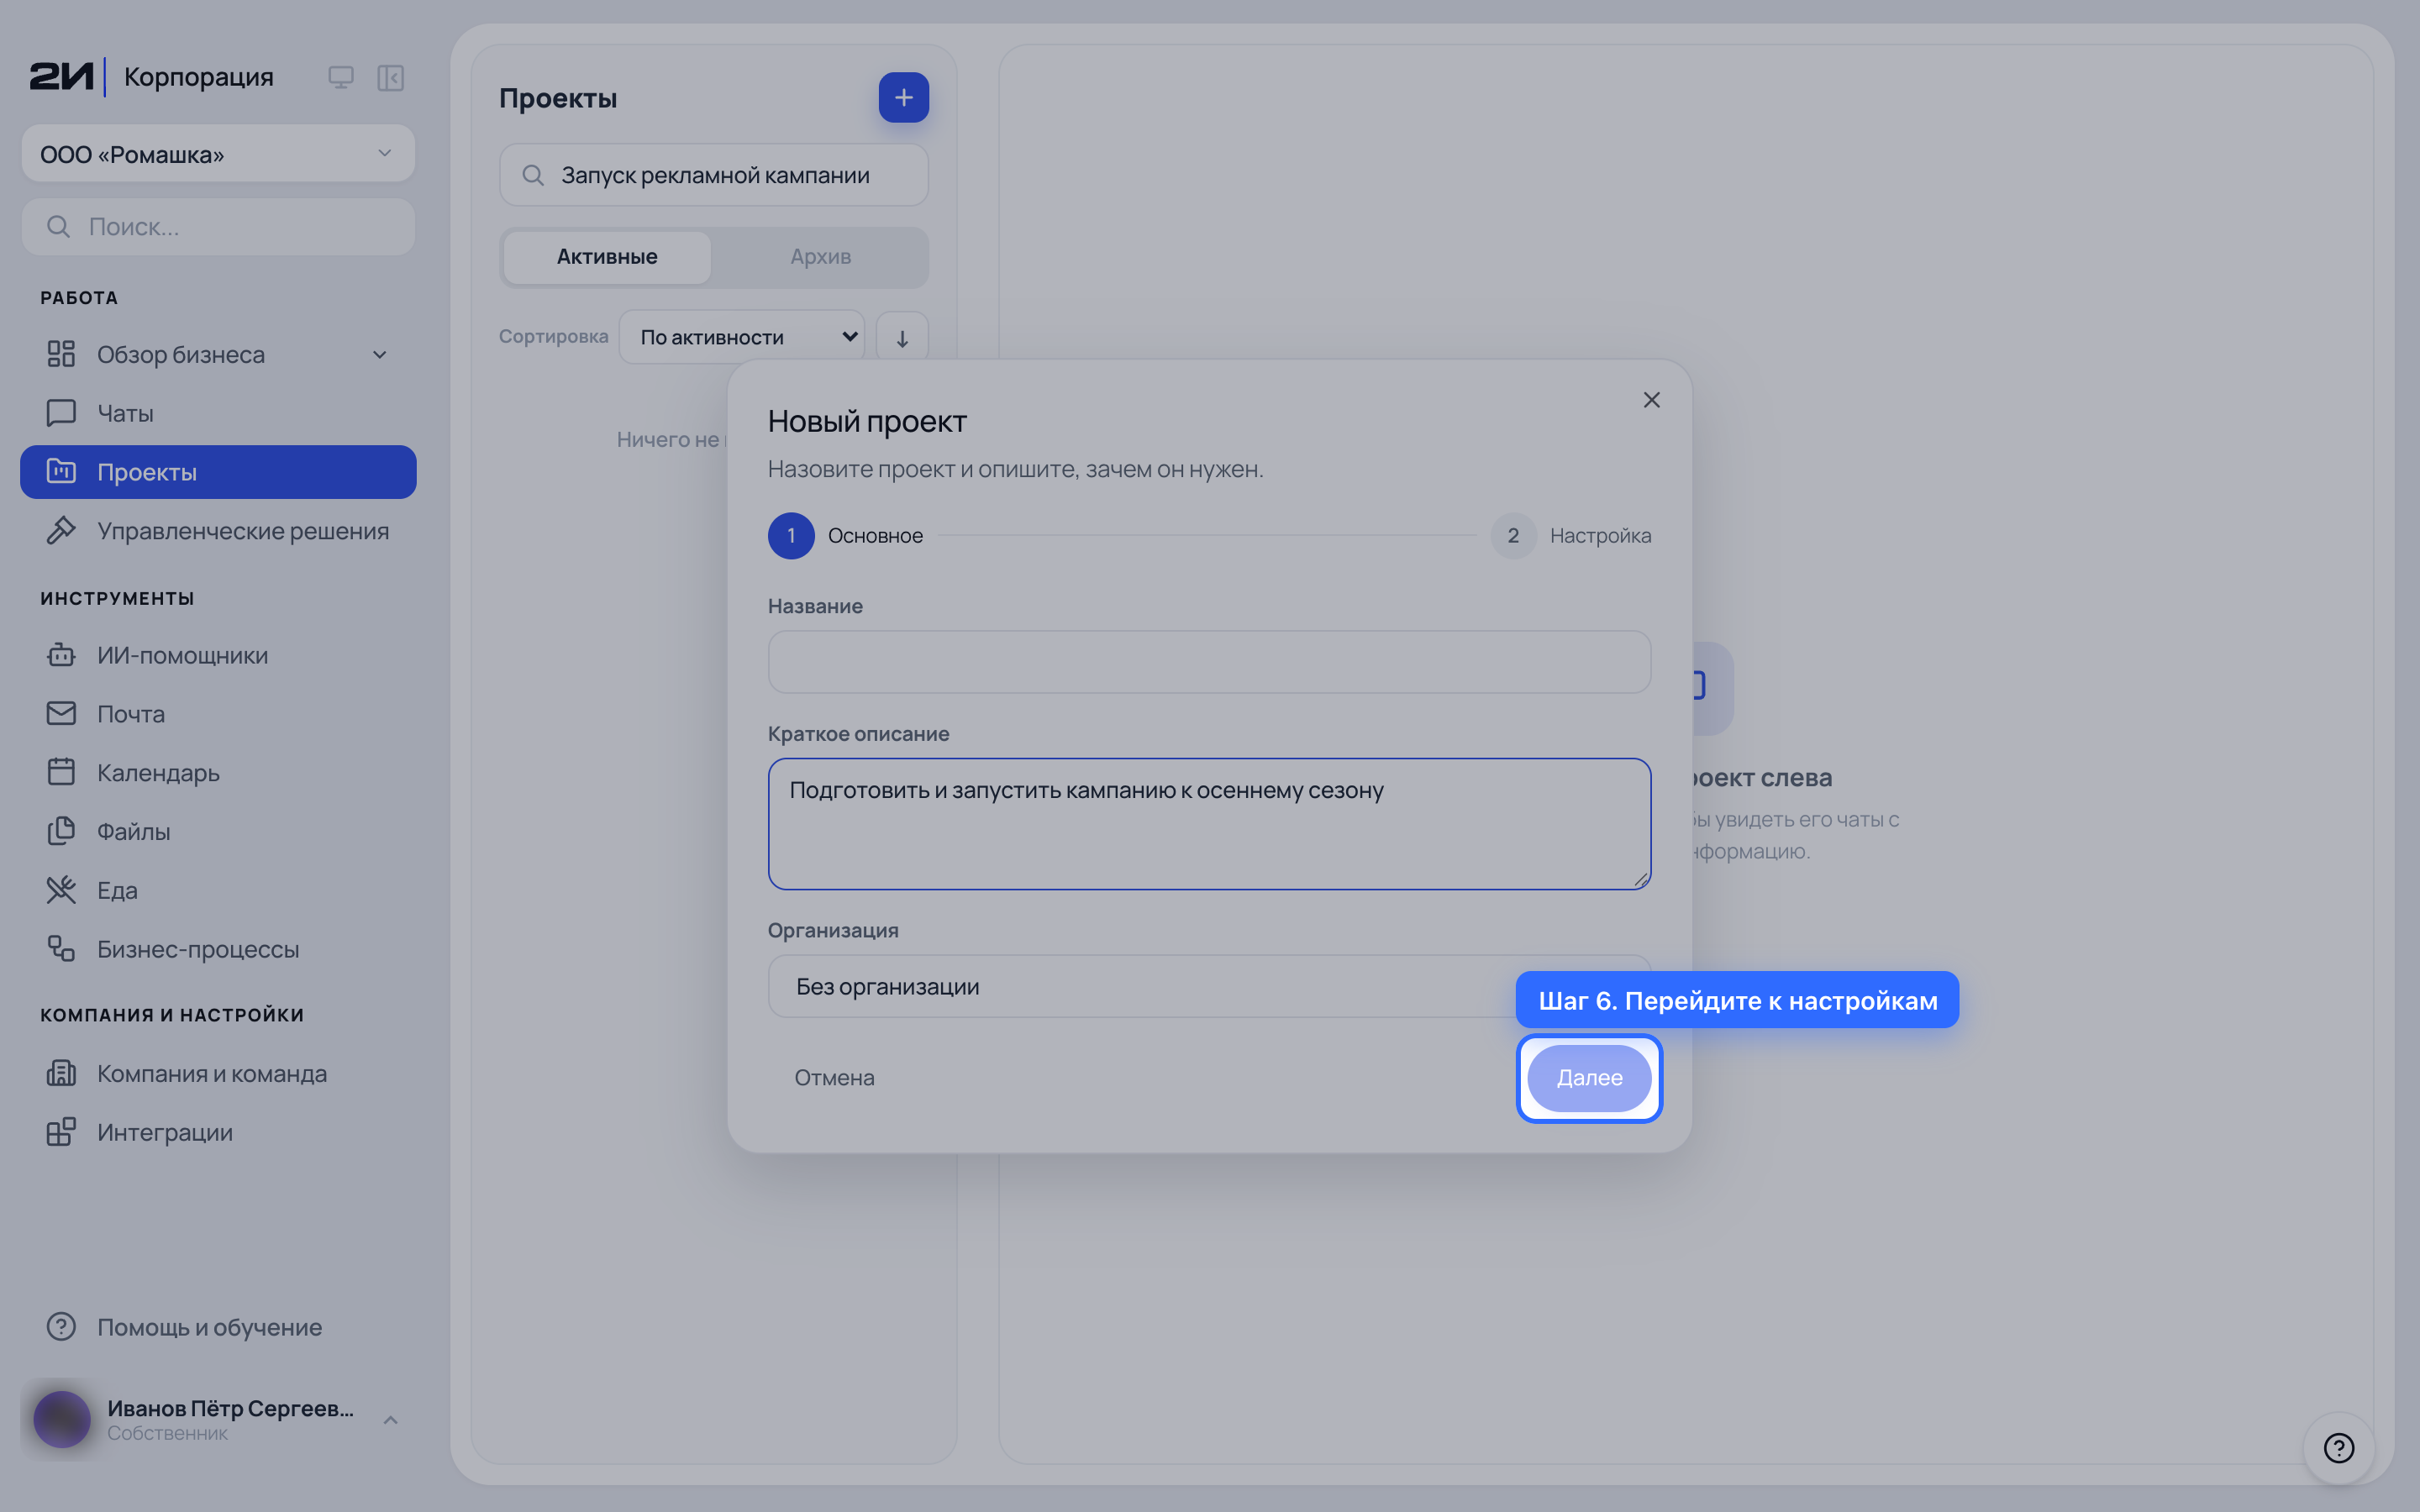
Task: Open the По активности sort dropdown
Action: coord(742,337)
